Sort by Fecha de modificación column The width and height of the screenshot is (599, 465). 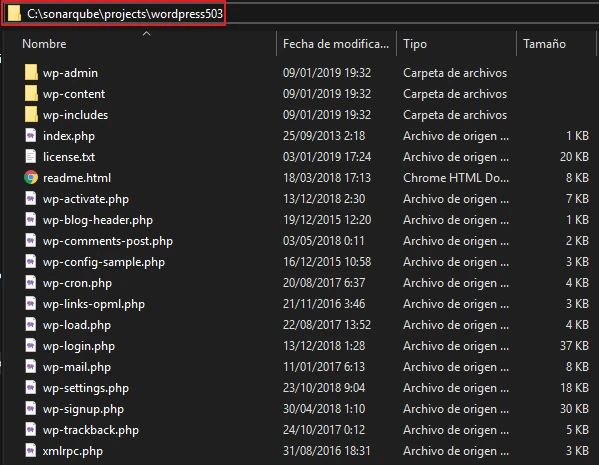(336, 44)
